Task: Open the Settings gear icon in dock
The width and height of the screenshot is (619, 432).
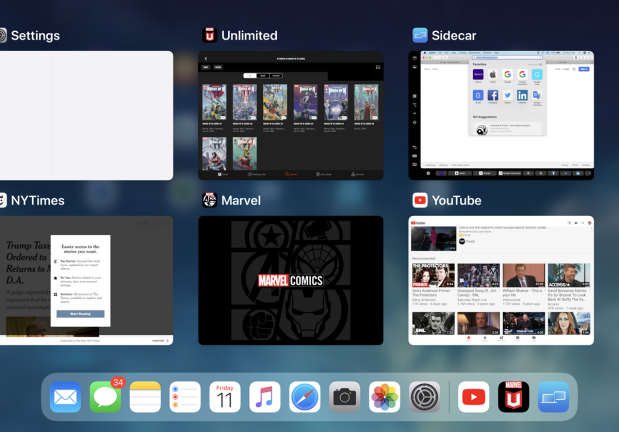Action: point(424,397)
